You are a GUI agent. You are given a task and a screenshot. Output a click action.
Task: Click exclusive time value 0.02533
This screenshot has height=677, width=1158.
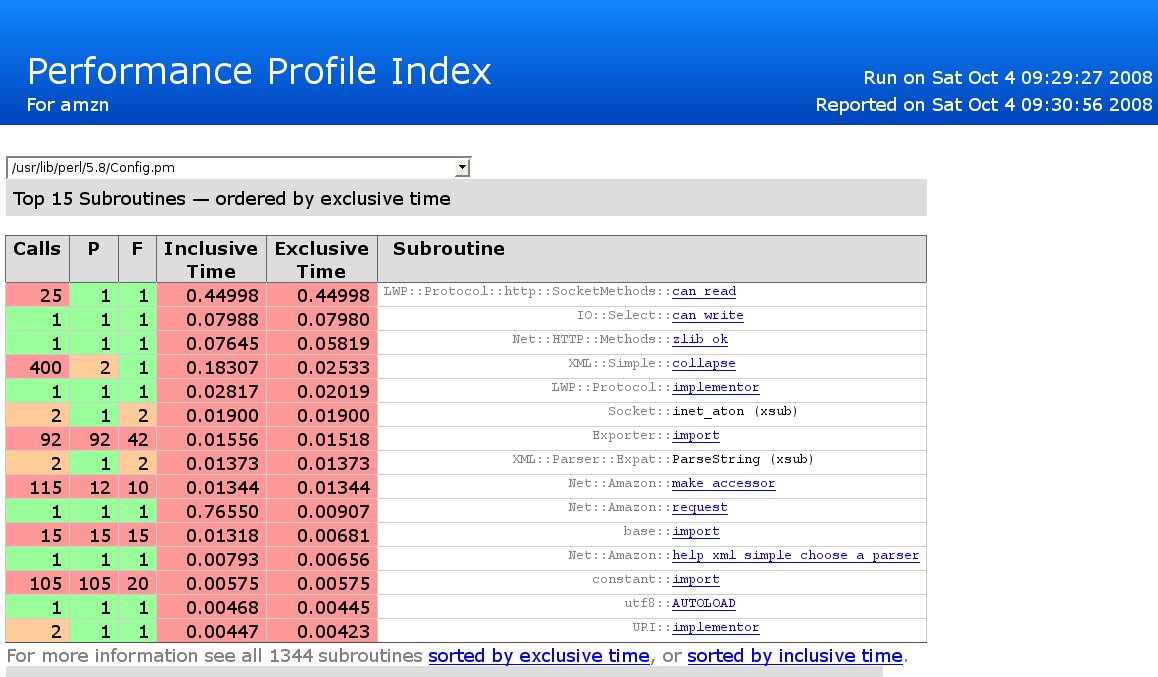(x=322, y=368)
